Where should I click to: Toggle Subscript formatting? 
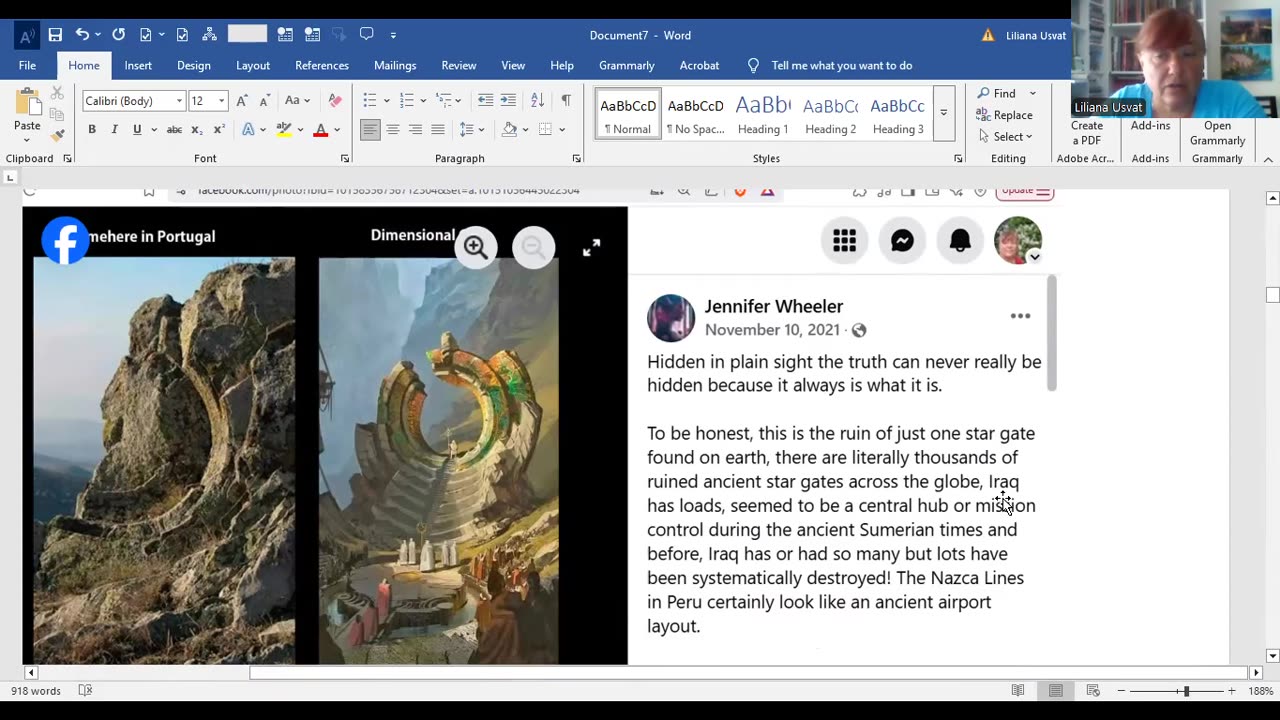[x=197, y=129]
